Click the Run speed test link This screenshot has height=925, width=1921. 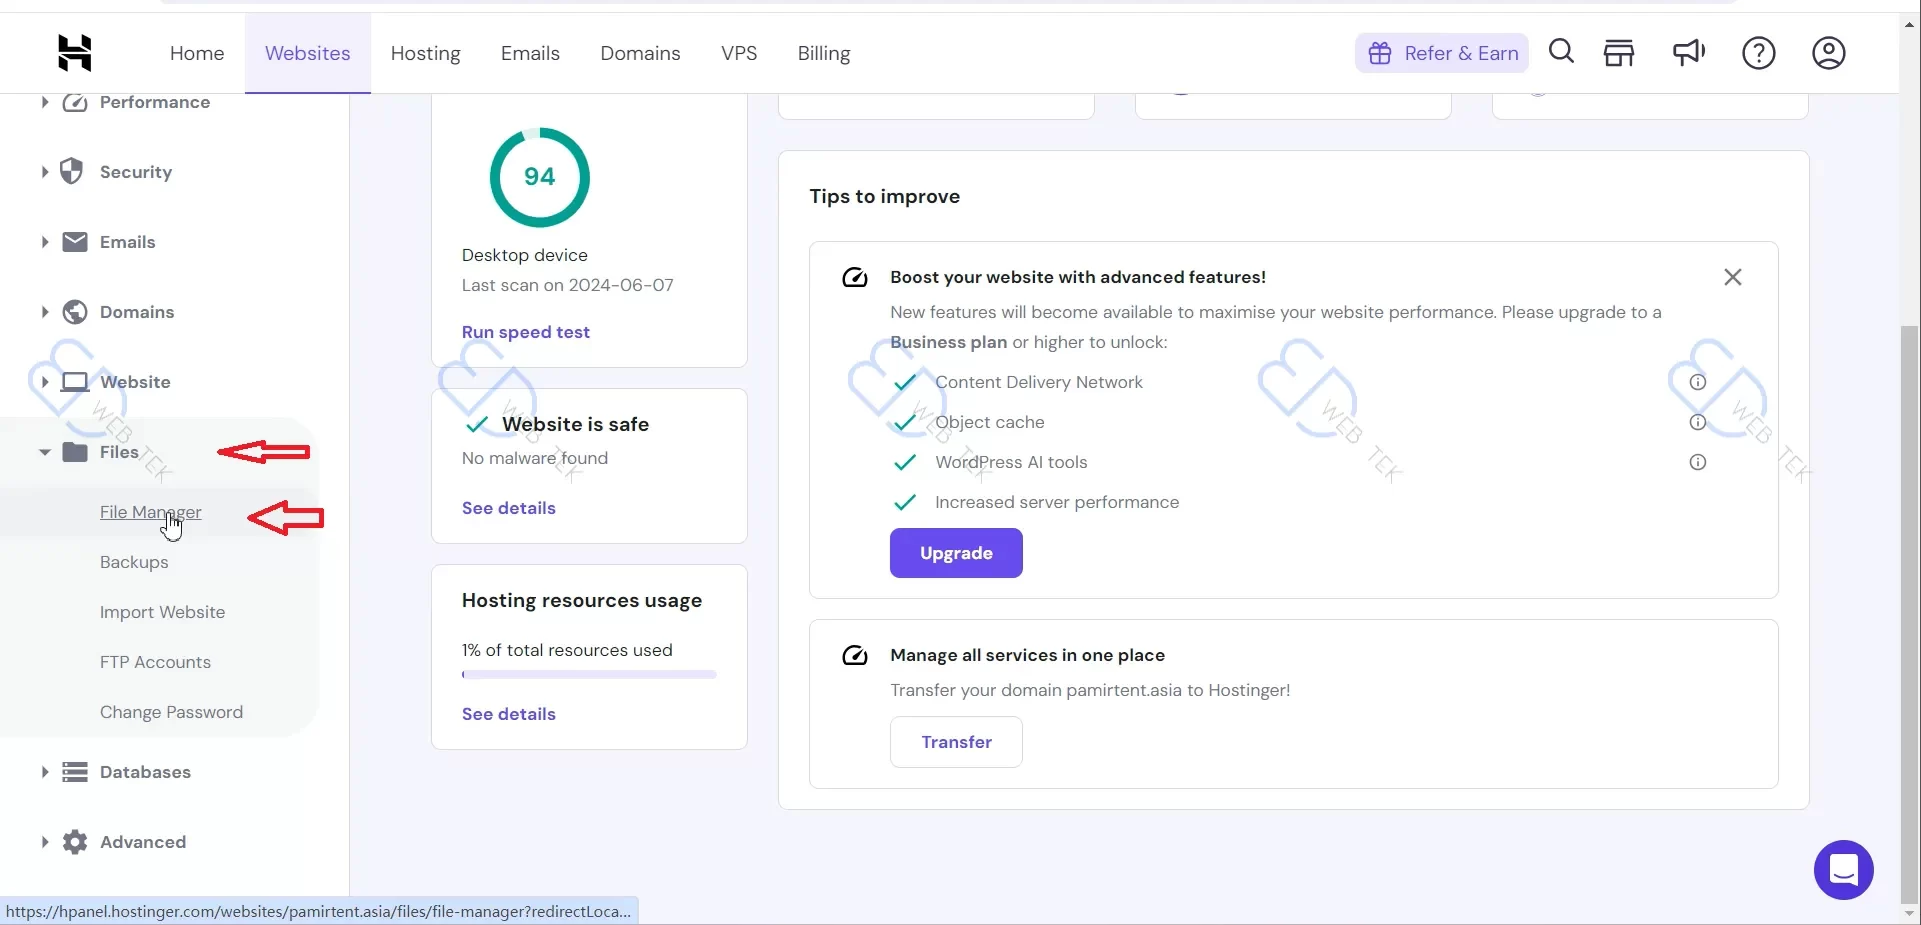[525, 332]
